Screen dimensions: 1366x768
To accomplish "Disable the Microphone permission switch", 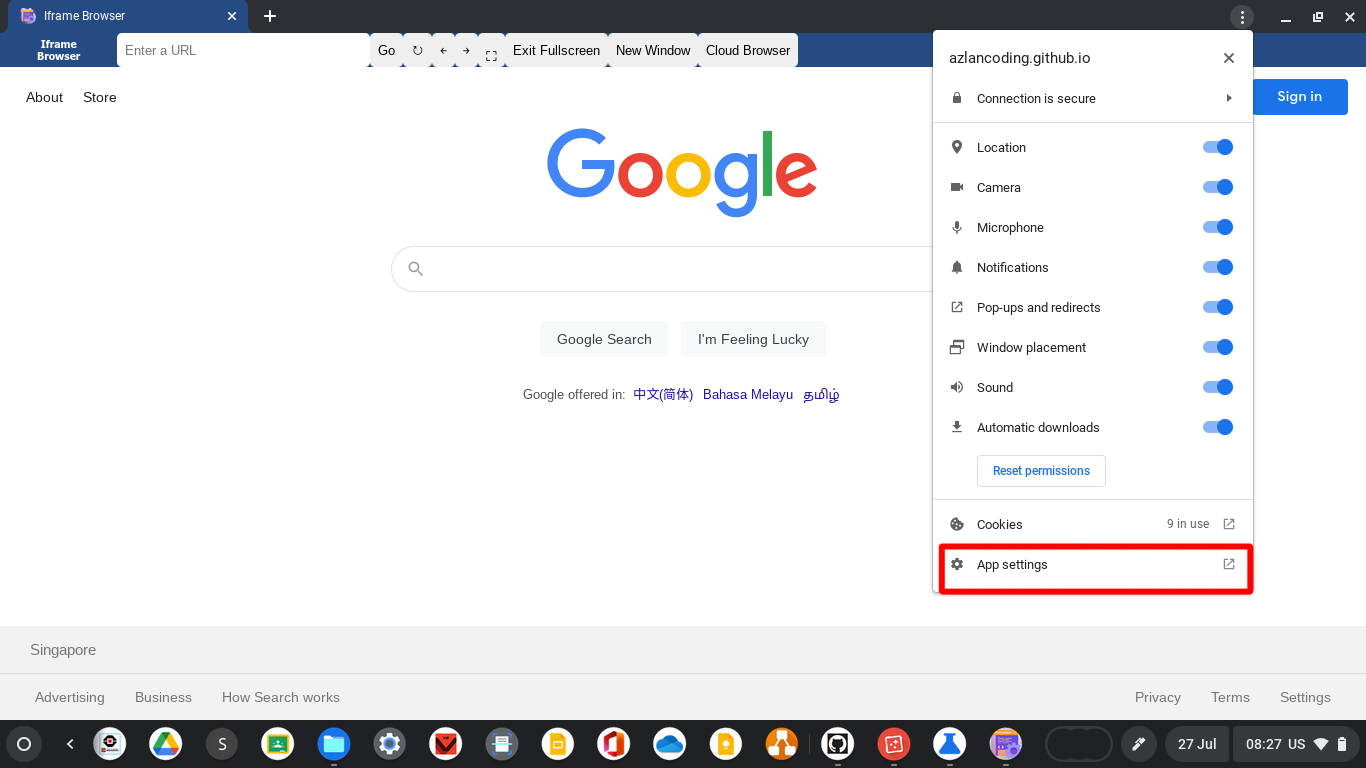I will [1218, 227].
